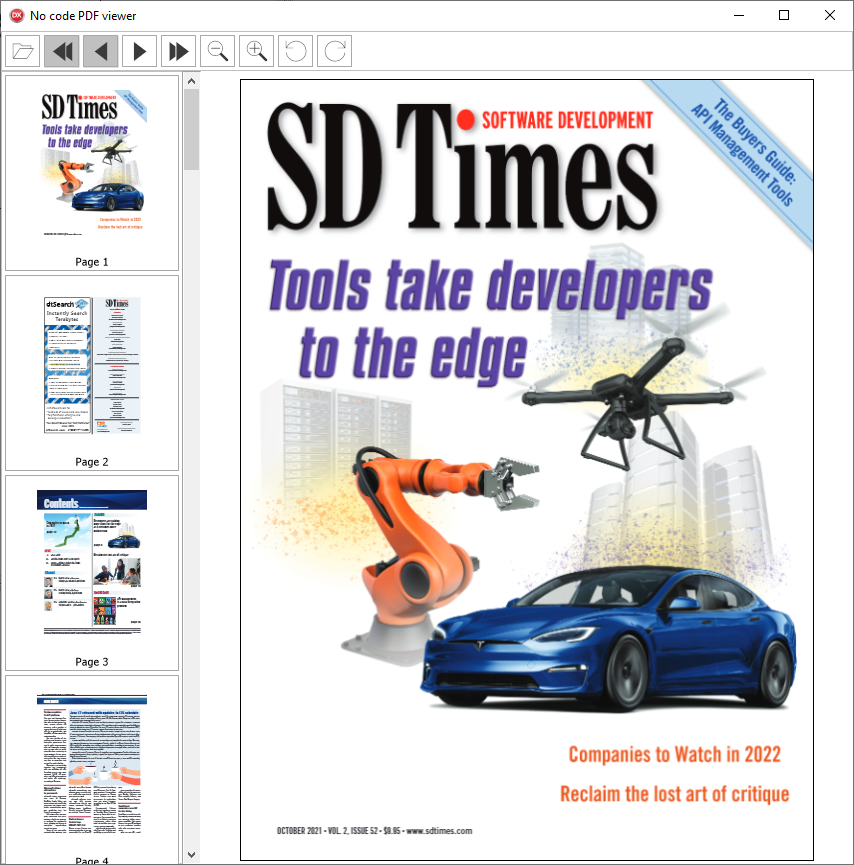854x865 pixels.
Task: Rotate page counterclockwise
Action: 296,51
